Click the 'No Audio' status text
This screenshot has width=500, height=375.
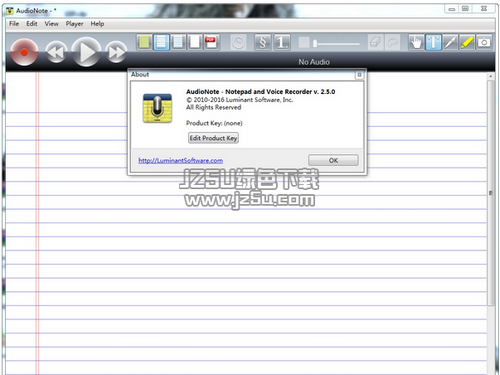tap(314, 62)
